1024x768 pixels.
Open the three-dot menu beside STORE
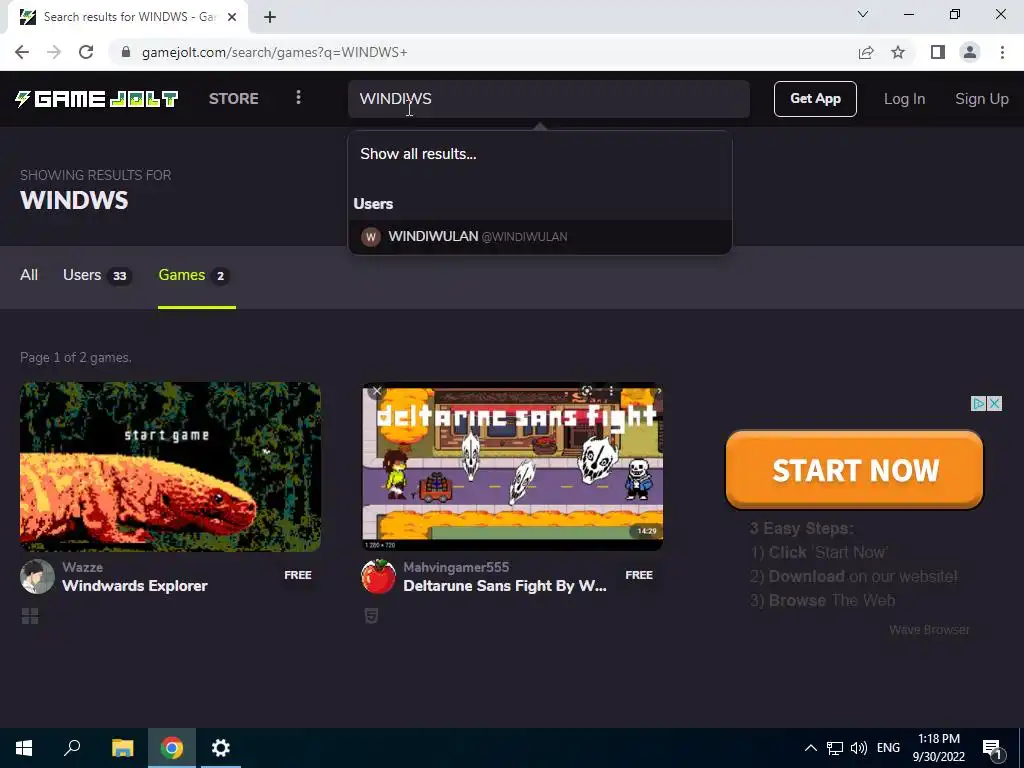pos(298,98)
